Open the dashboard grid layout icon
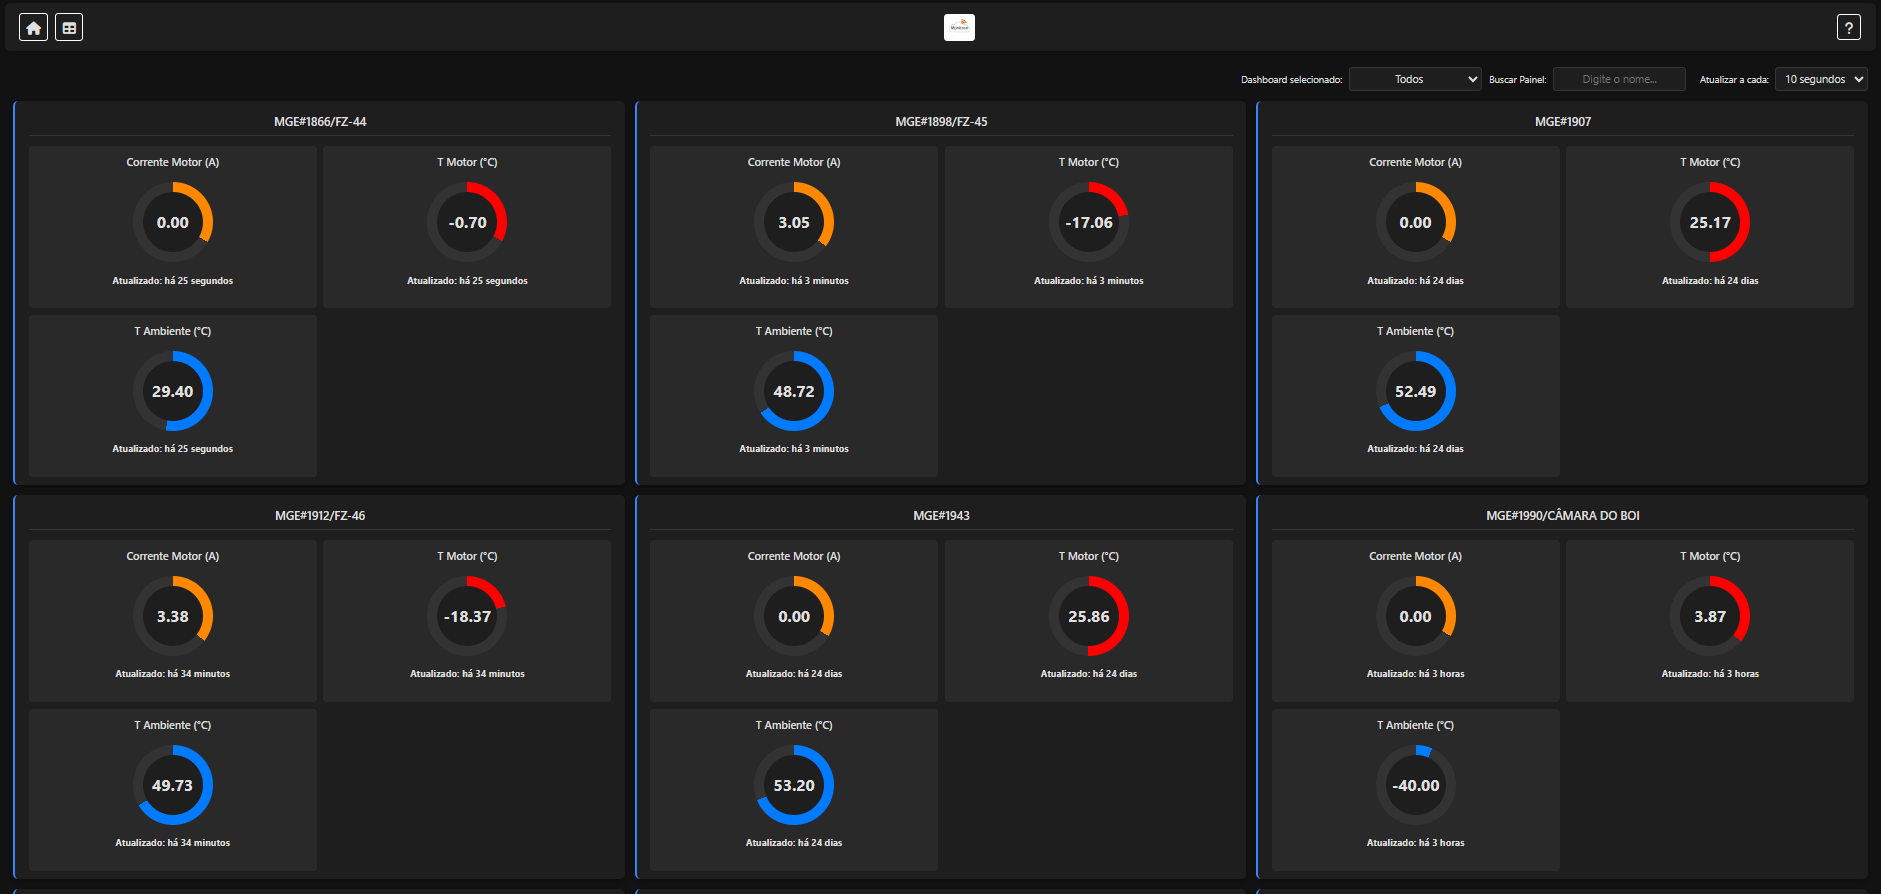This screenshot has height=894, width=1881. (x=69, y=27)
